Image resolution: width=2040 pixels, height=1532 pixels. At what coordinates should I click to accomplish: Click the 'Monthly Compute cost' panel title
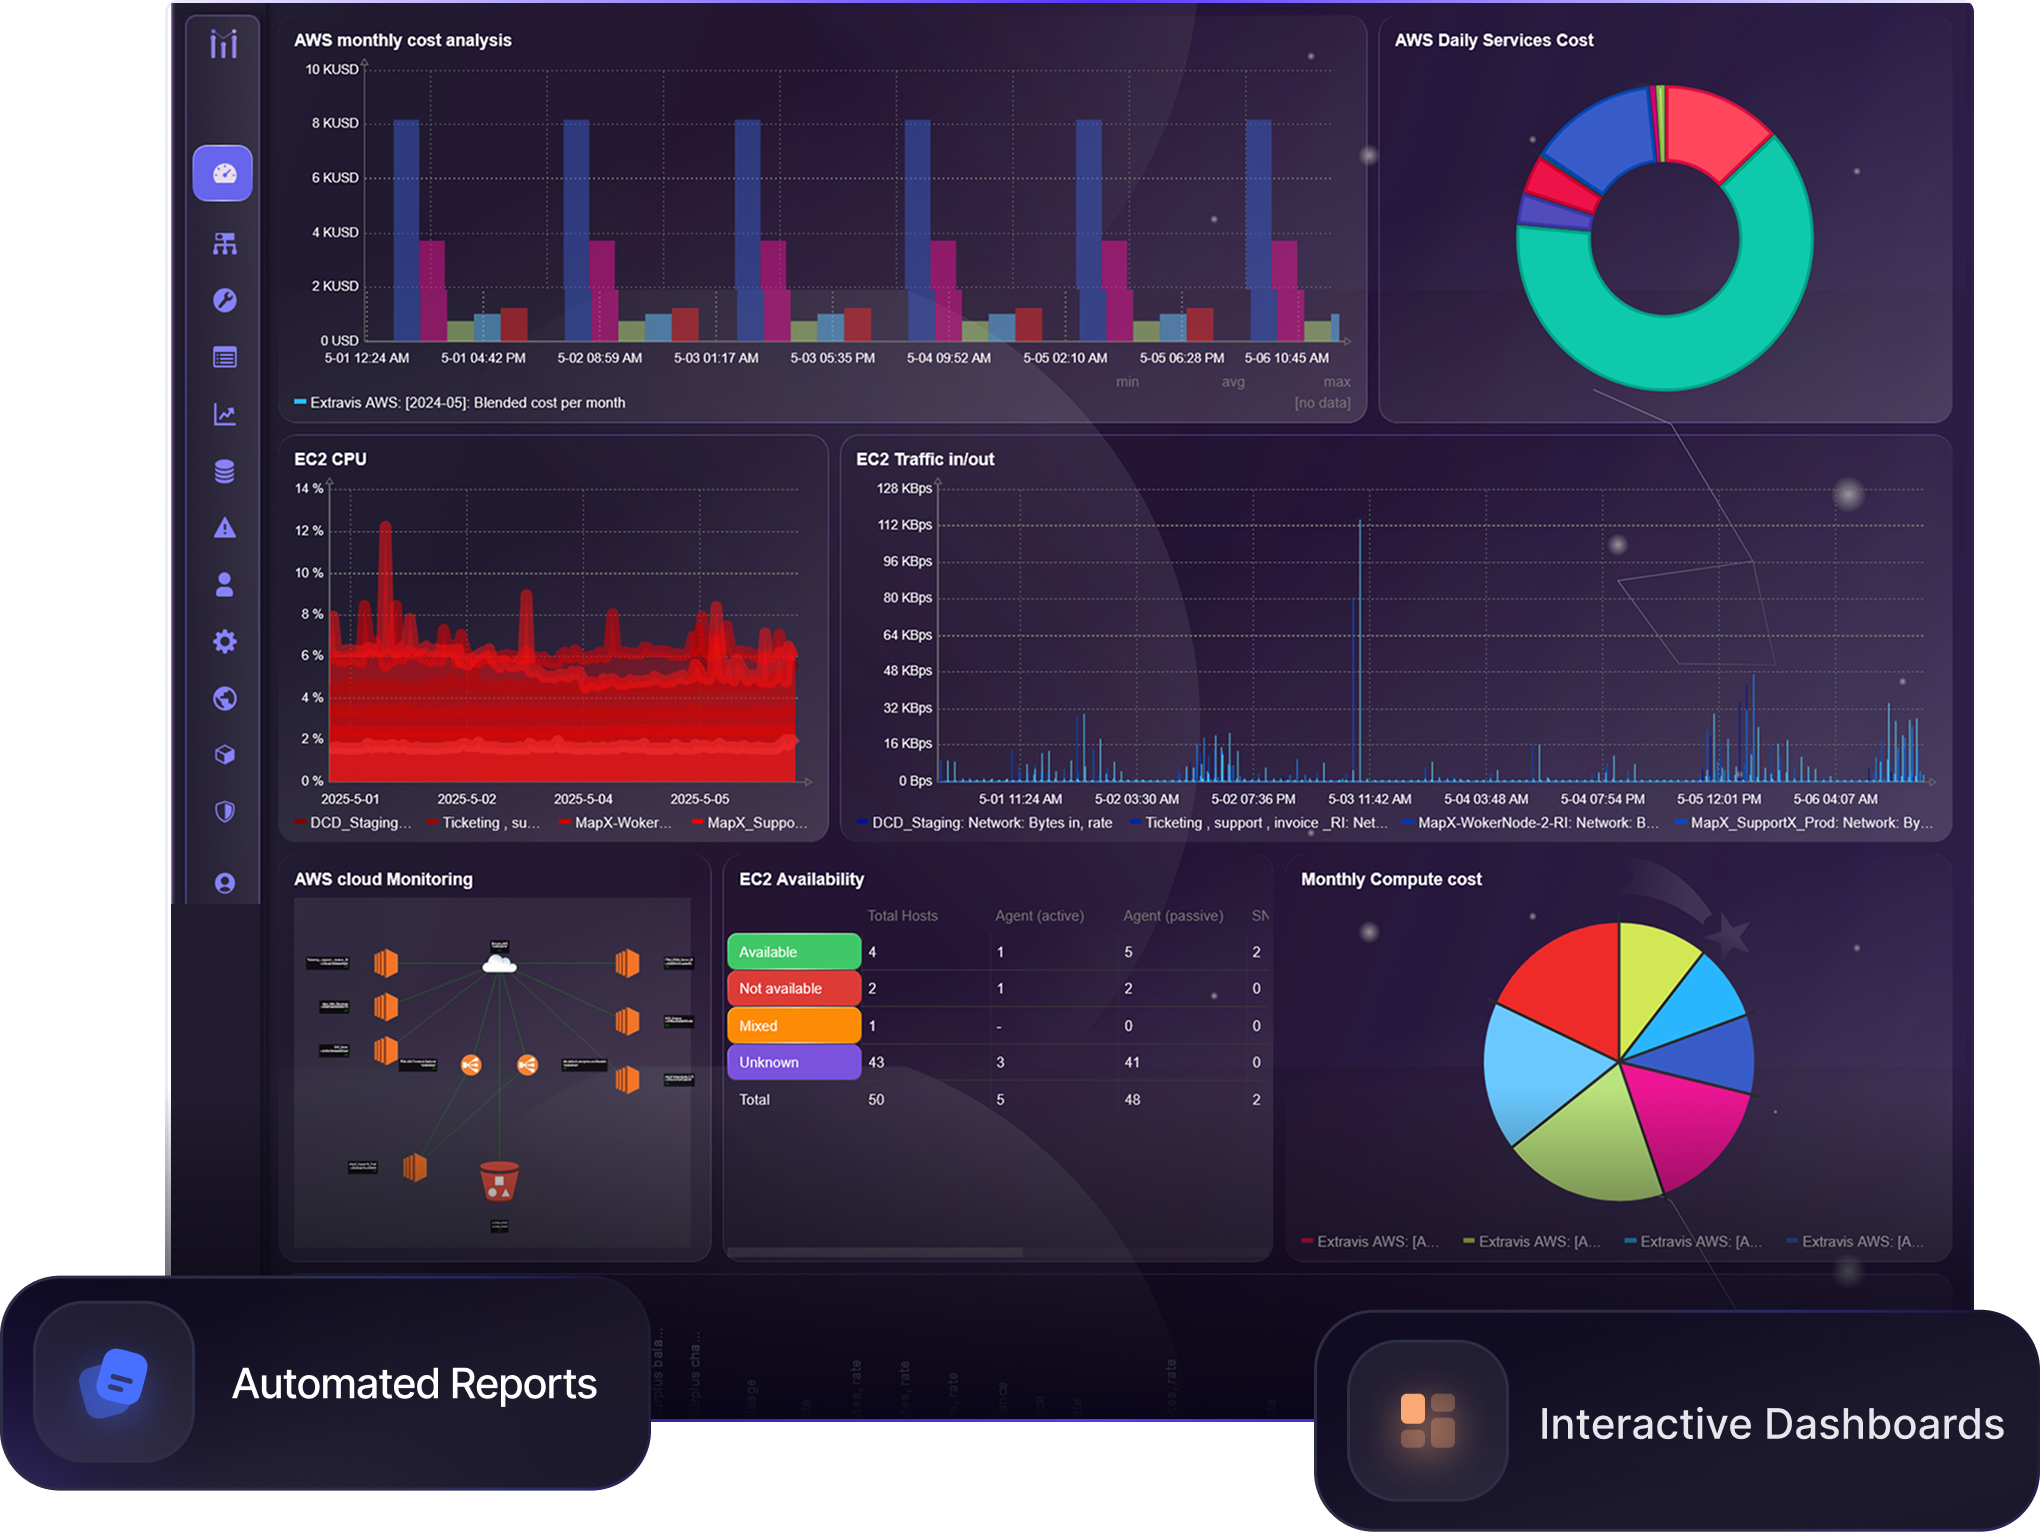[1391, 879]
